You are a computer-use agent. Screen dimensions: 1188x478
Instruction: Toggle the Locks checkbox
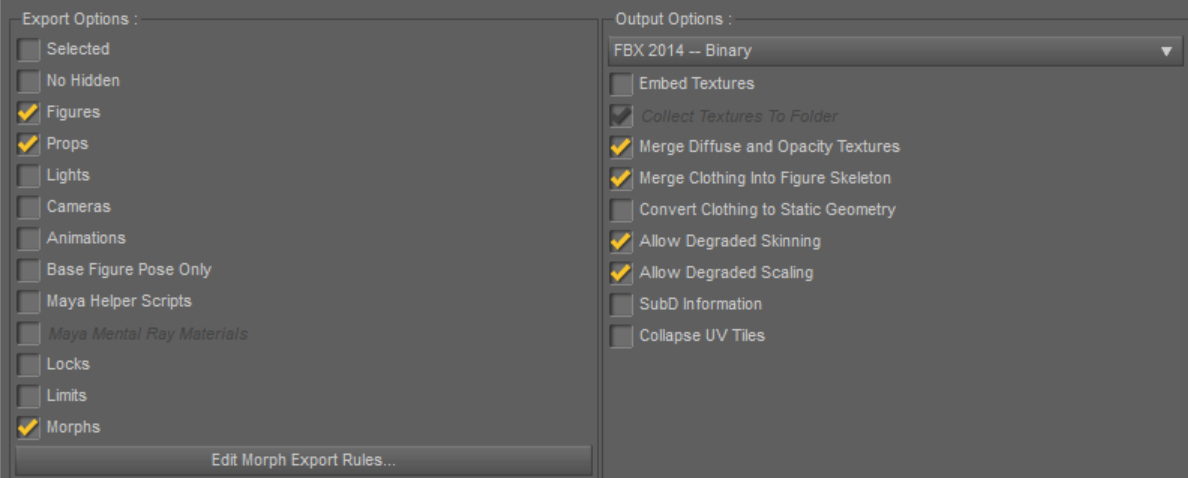click(29, 364)
